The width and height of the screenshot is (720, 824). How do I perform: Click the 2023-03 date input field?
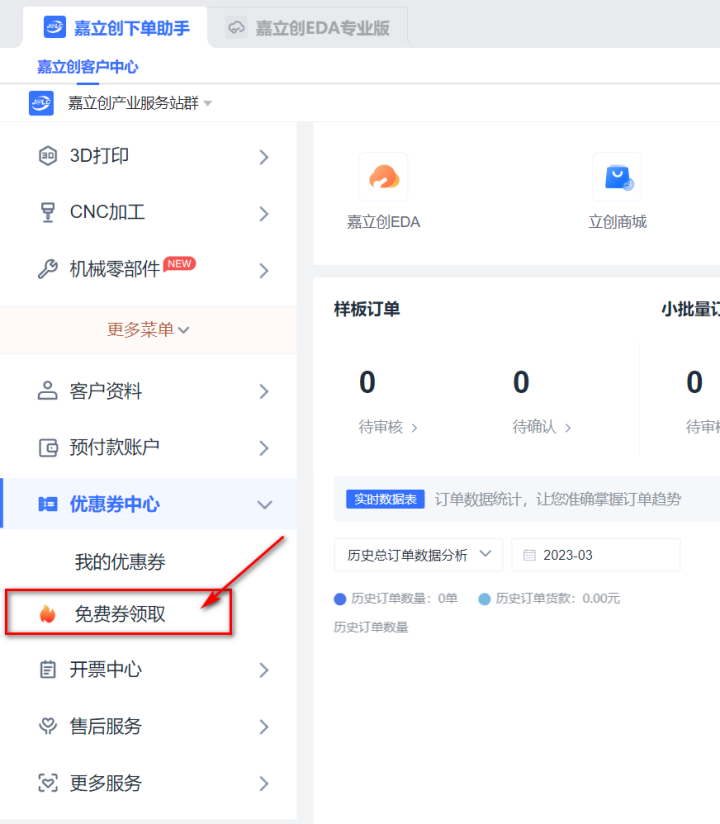tap(596, 555)
